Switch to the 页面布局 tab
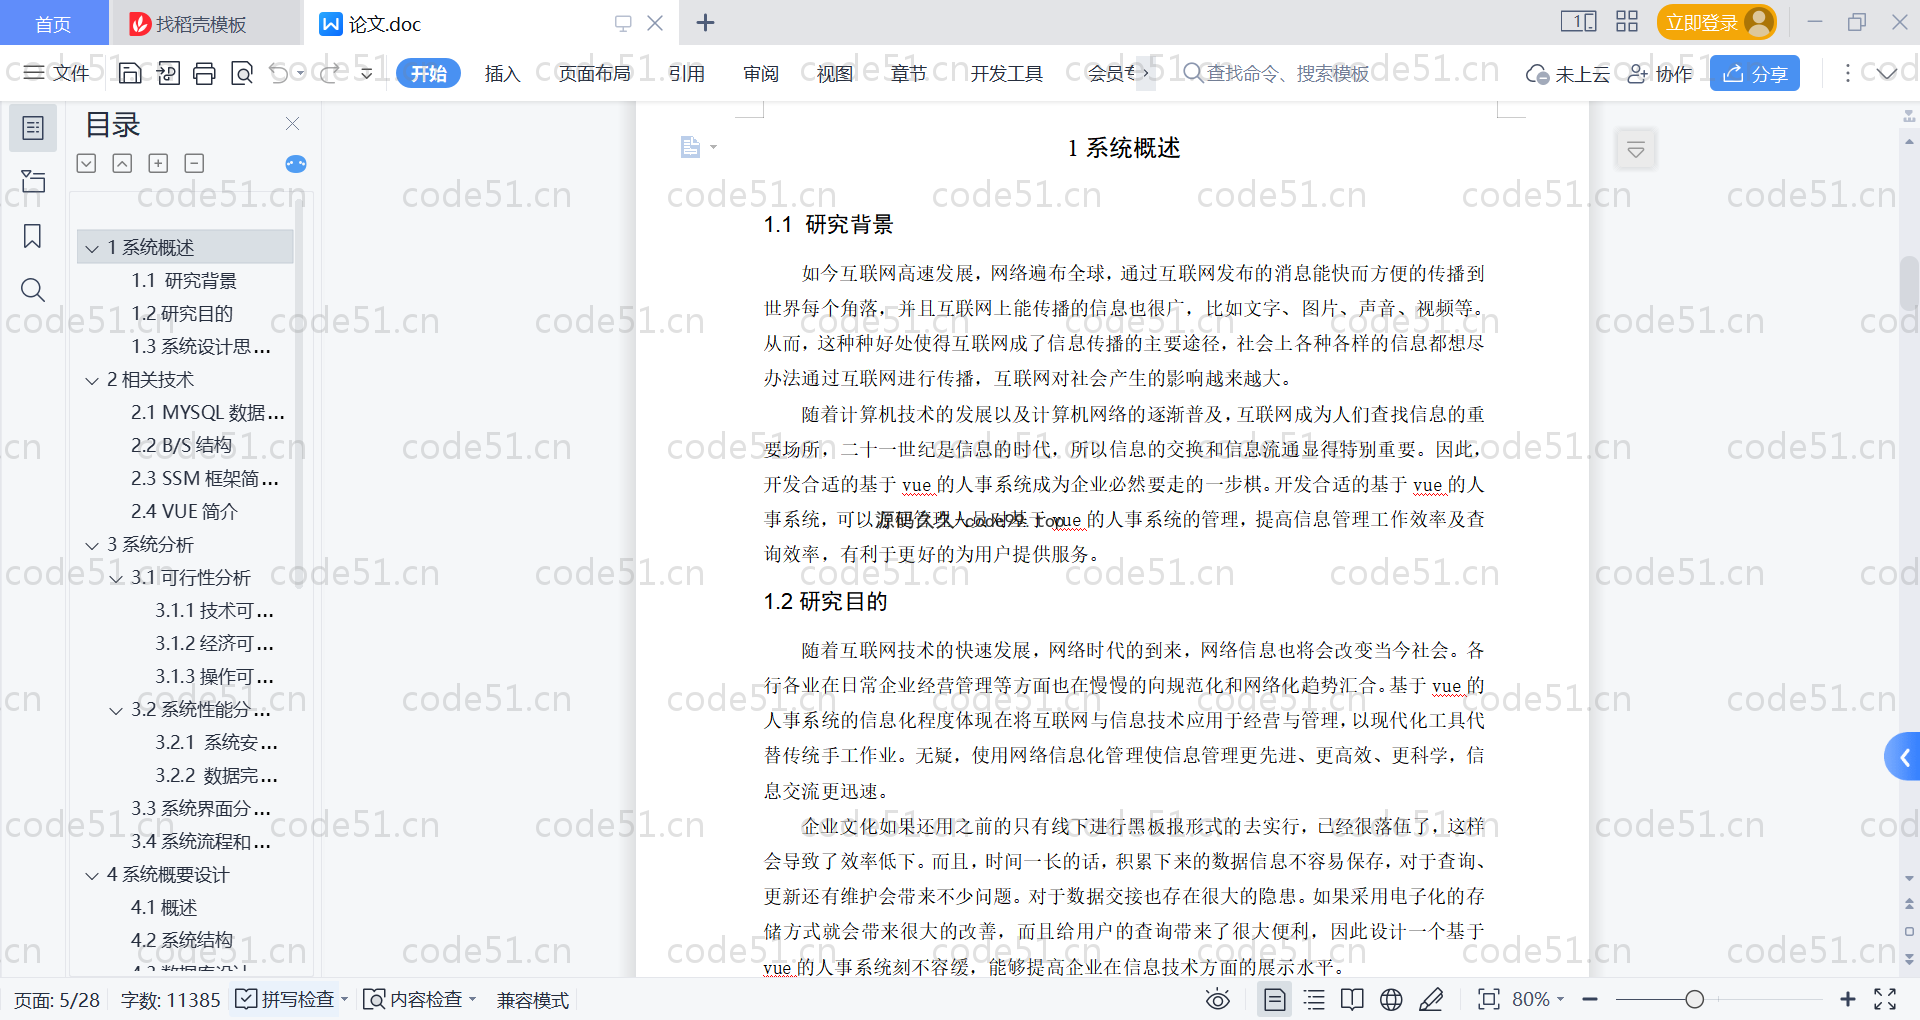This screenshot has height=1020, width=1920. [x=594, y=73]
